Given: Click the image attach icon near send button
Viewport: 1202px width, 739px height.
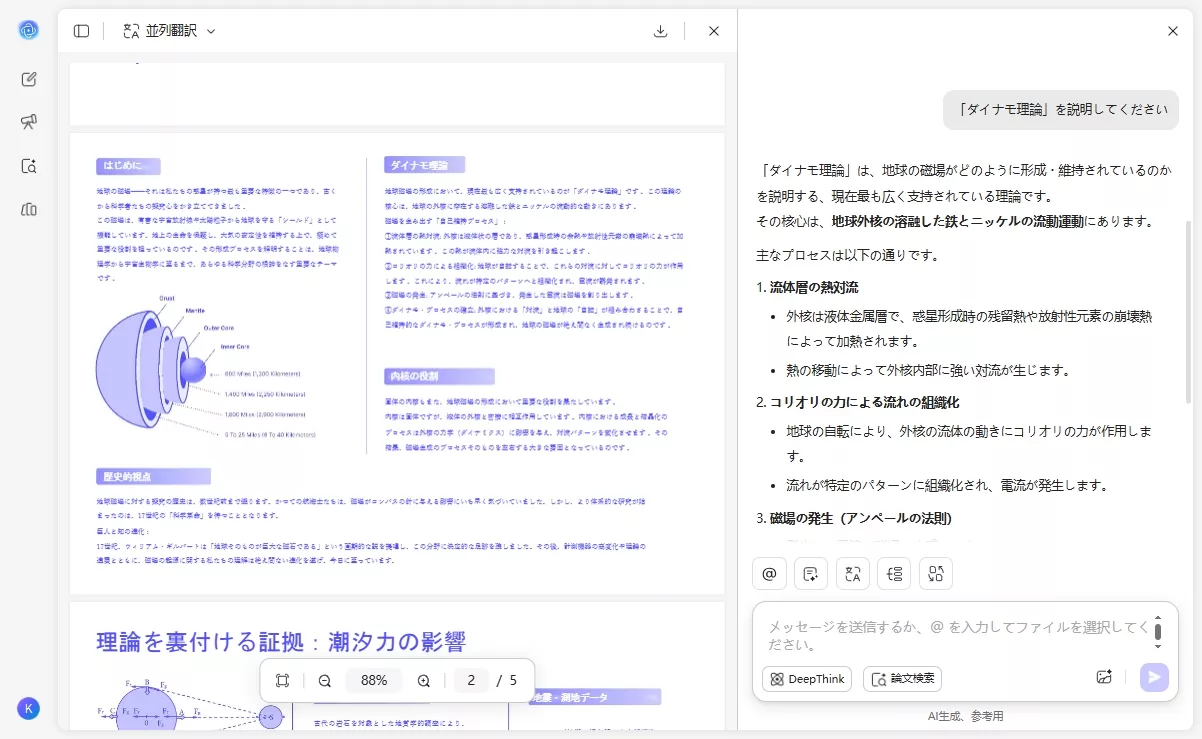Looking at the screenshot, I should pyautogui.click(x=1103, y=678).
